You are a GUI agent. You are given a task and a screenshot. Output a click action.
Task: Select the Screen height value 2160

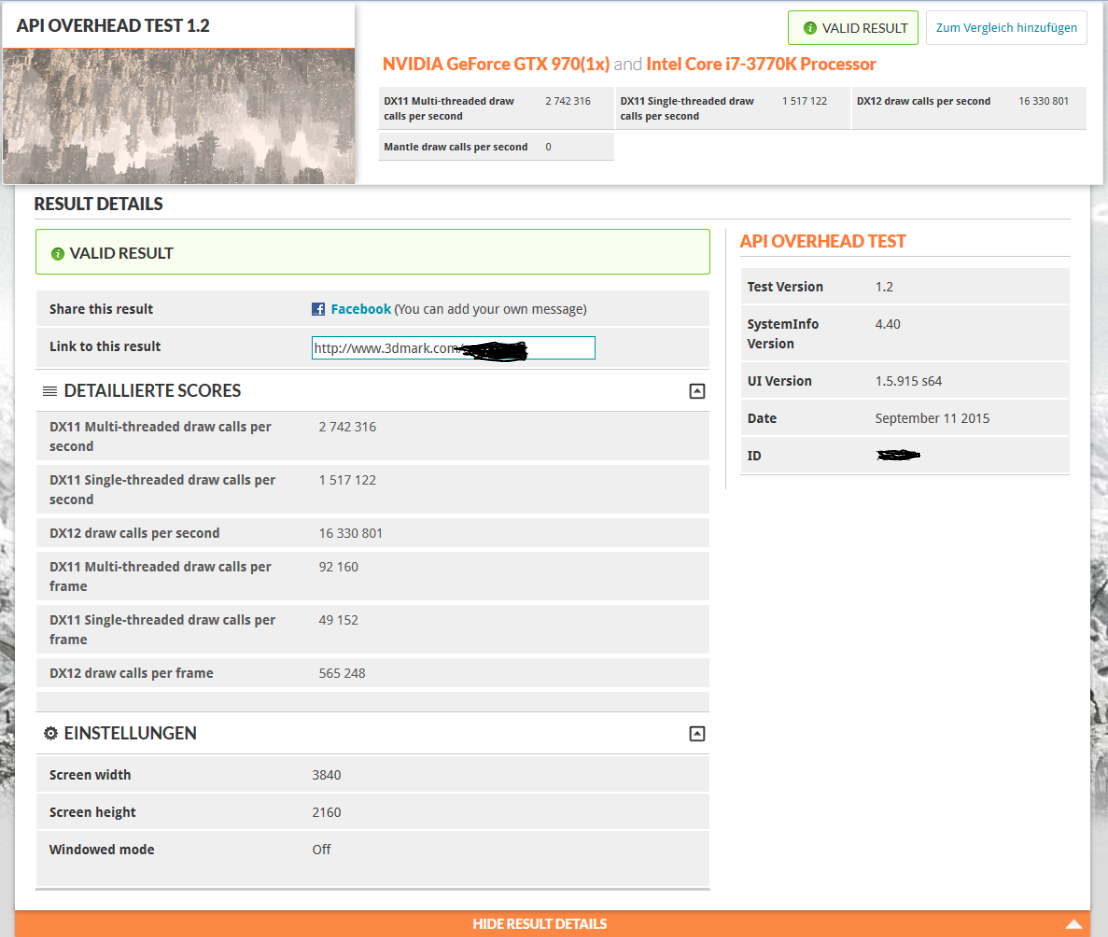click(326, 812)
